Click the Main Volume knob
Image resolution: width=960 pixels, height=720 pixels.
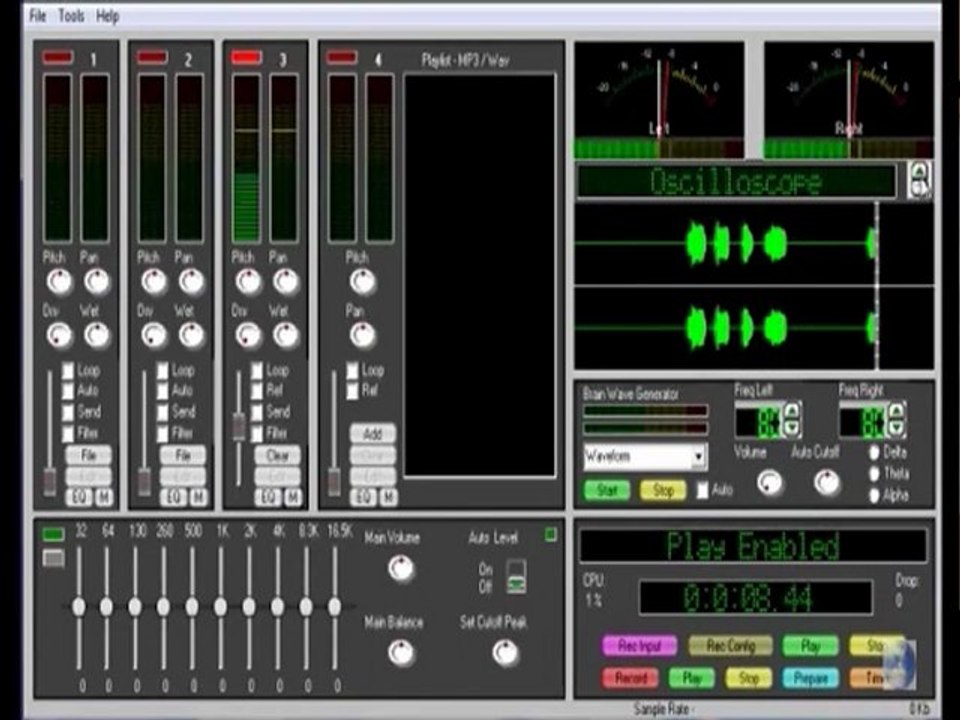[401, 569]
